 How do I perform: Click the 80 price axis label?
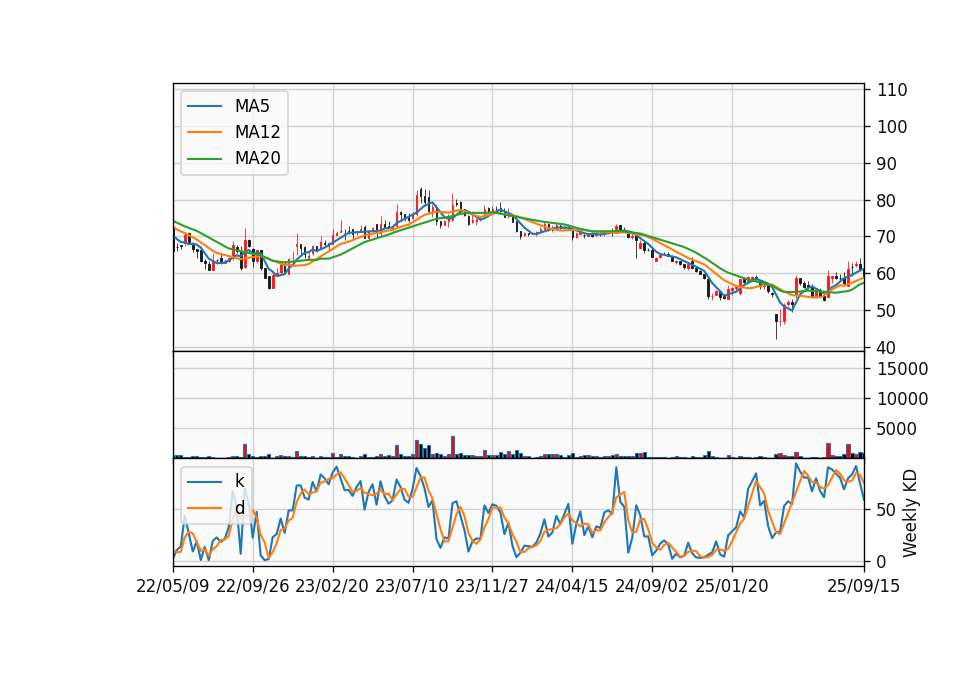(x=887, y=201)
